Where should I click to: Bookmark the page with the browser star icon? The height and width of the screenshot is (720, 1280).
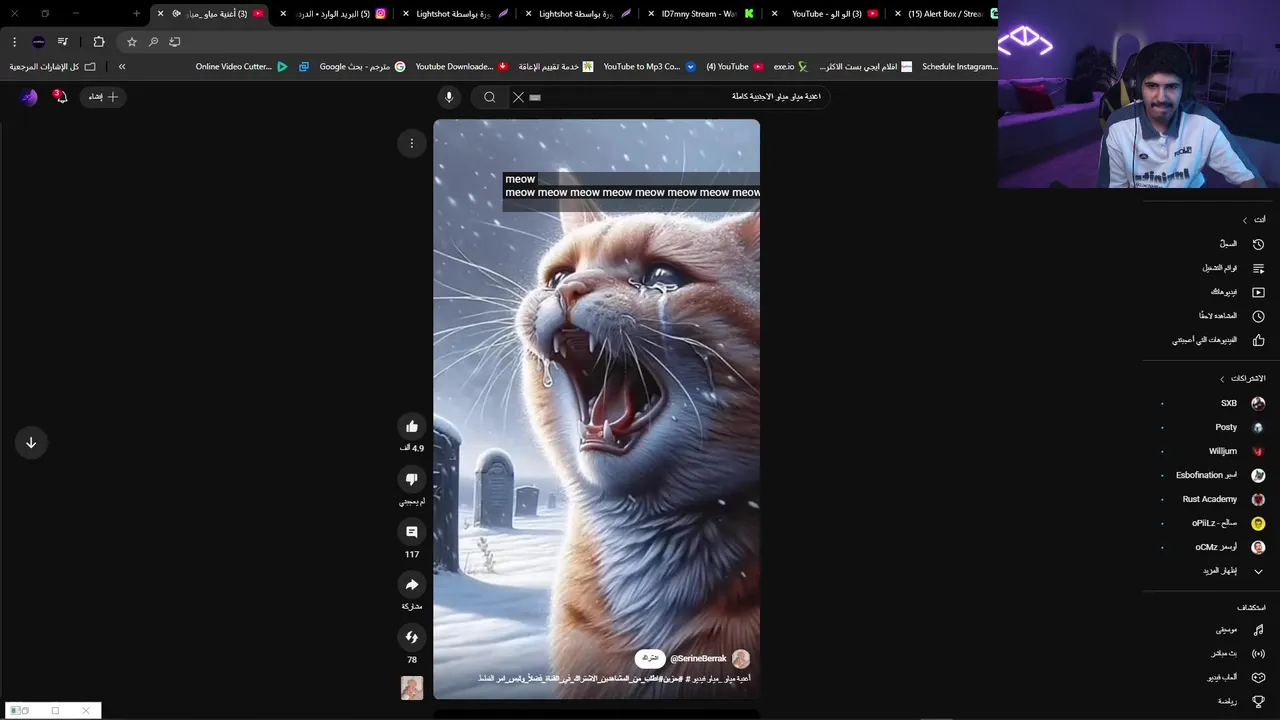132,42
